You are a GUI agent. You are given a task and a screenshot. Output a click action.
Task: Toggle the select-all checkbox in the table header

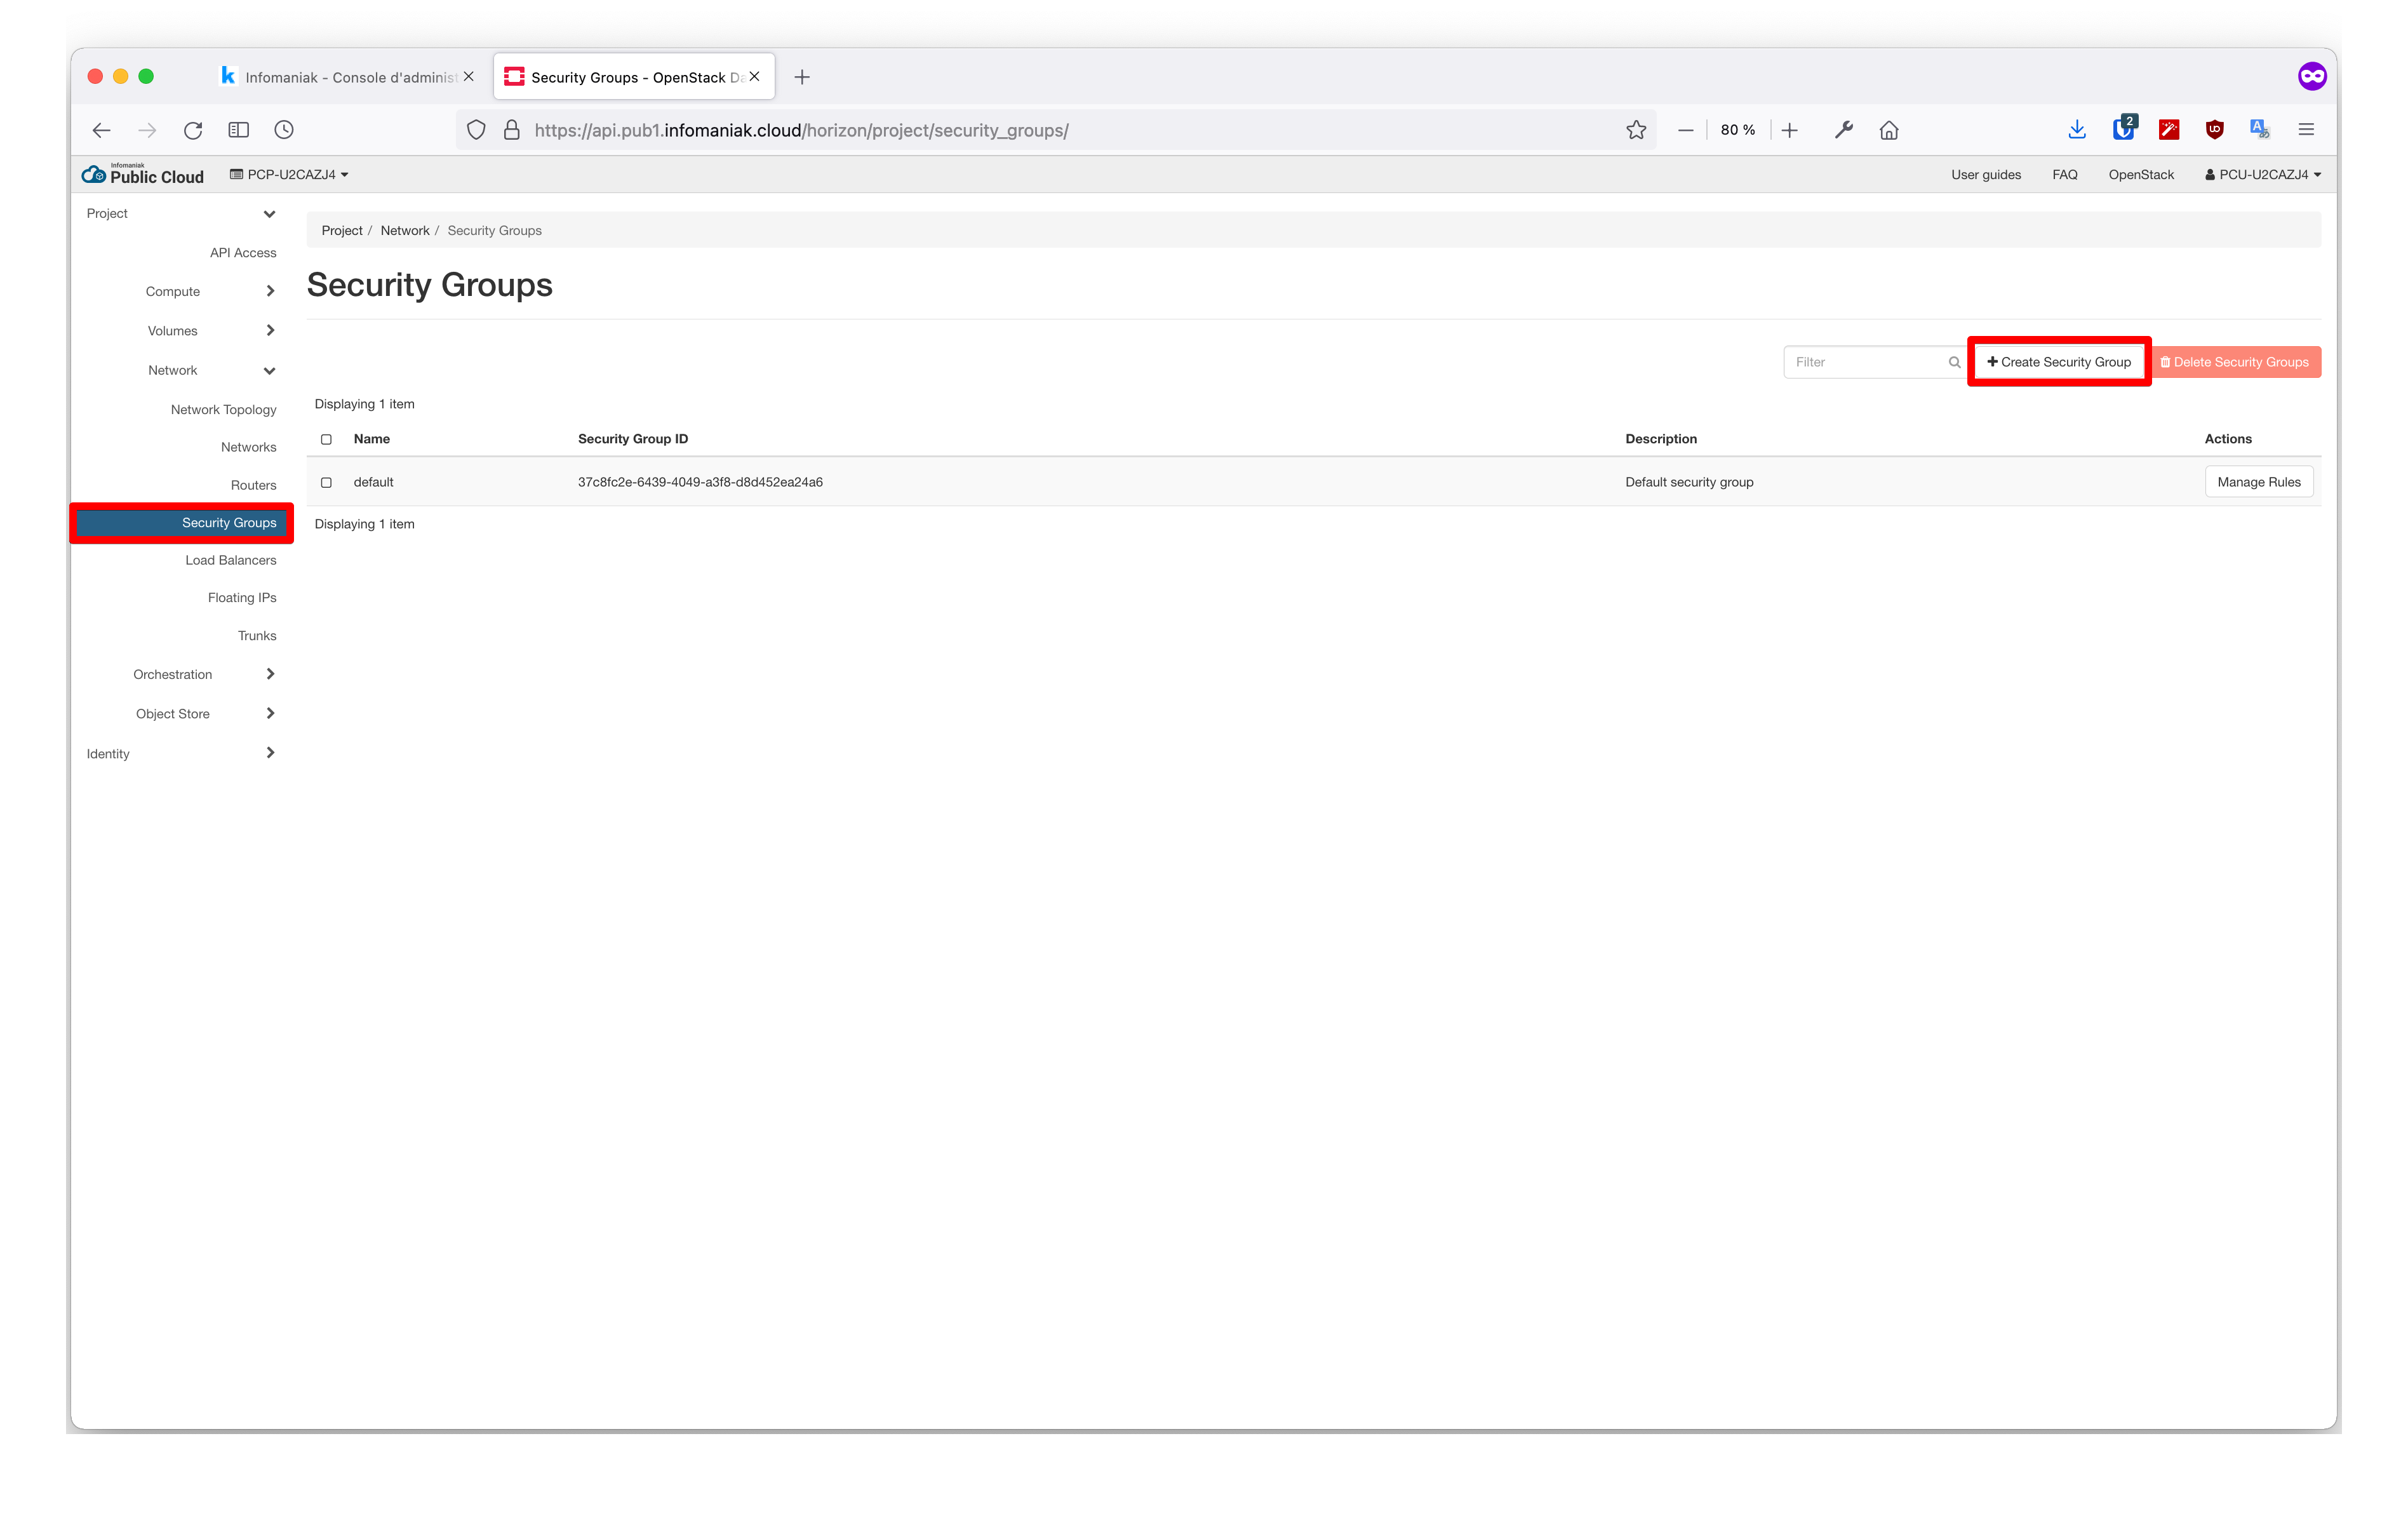326,439
